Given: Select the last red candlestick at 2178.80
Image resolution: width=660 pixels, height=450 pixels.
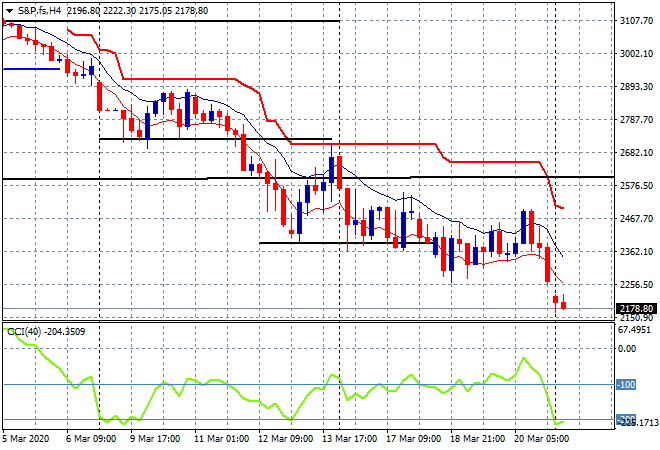Looking at the screenshot, I should [x=564, y=304].
